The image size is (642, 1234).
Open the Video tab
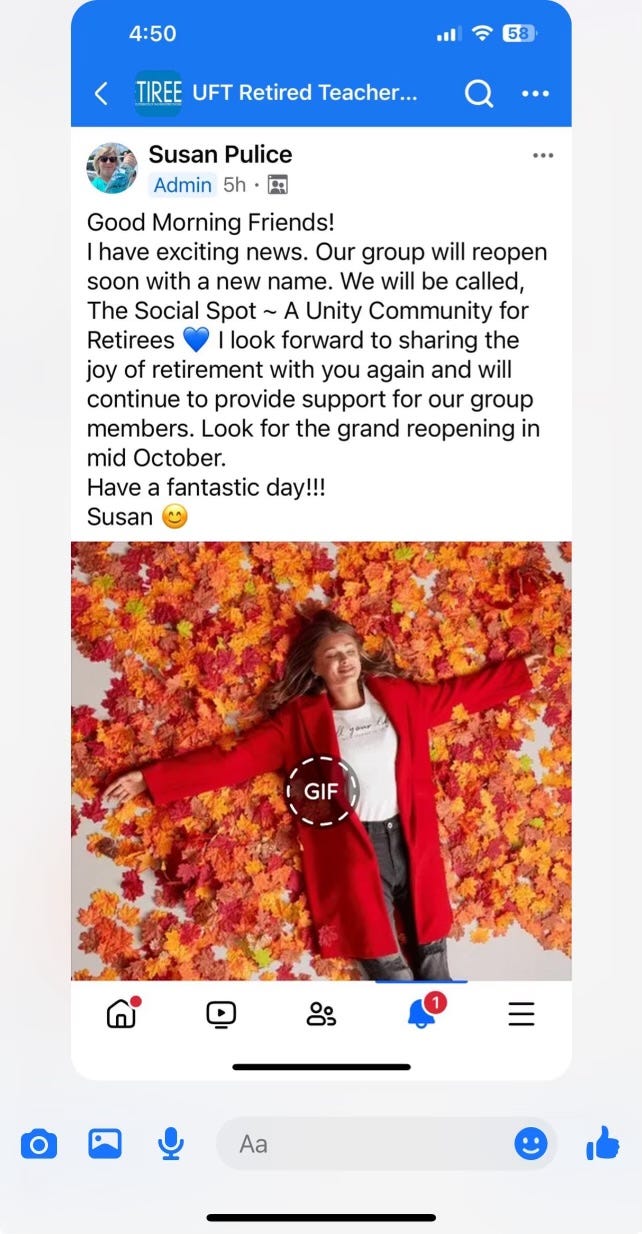click(x=221, y=1014)
